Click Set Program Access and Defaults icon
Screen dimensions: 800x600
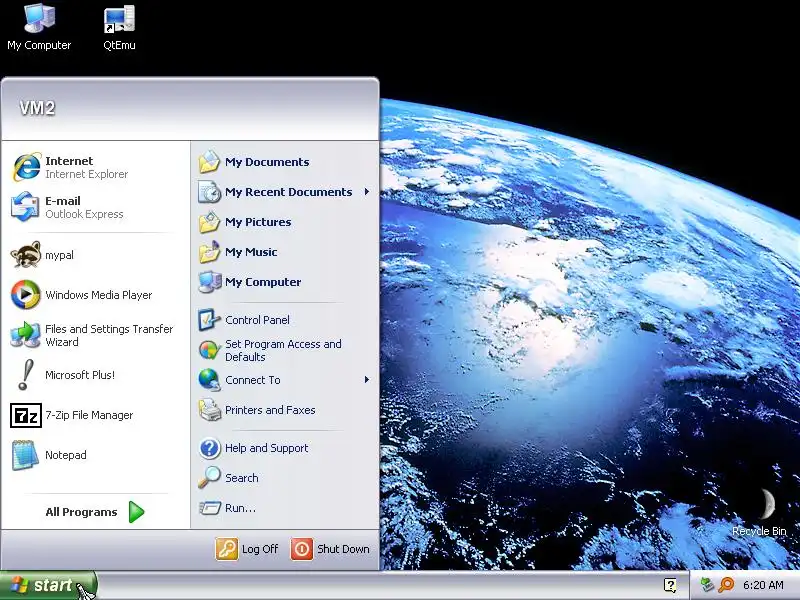pos(209,350)
